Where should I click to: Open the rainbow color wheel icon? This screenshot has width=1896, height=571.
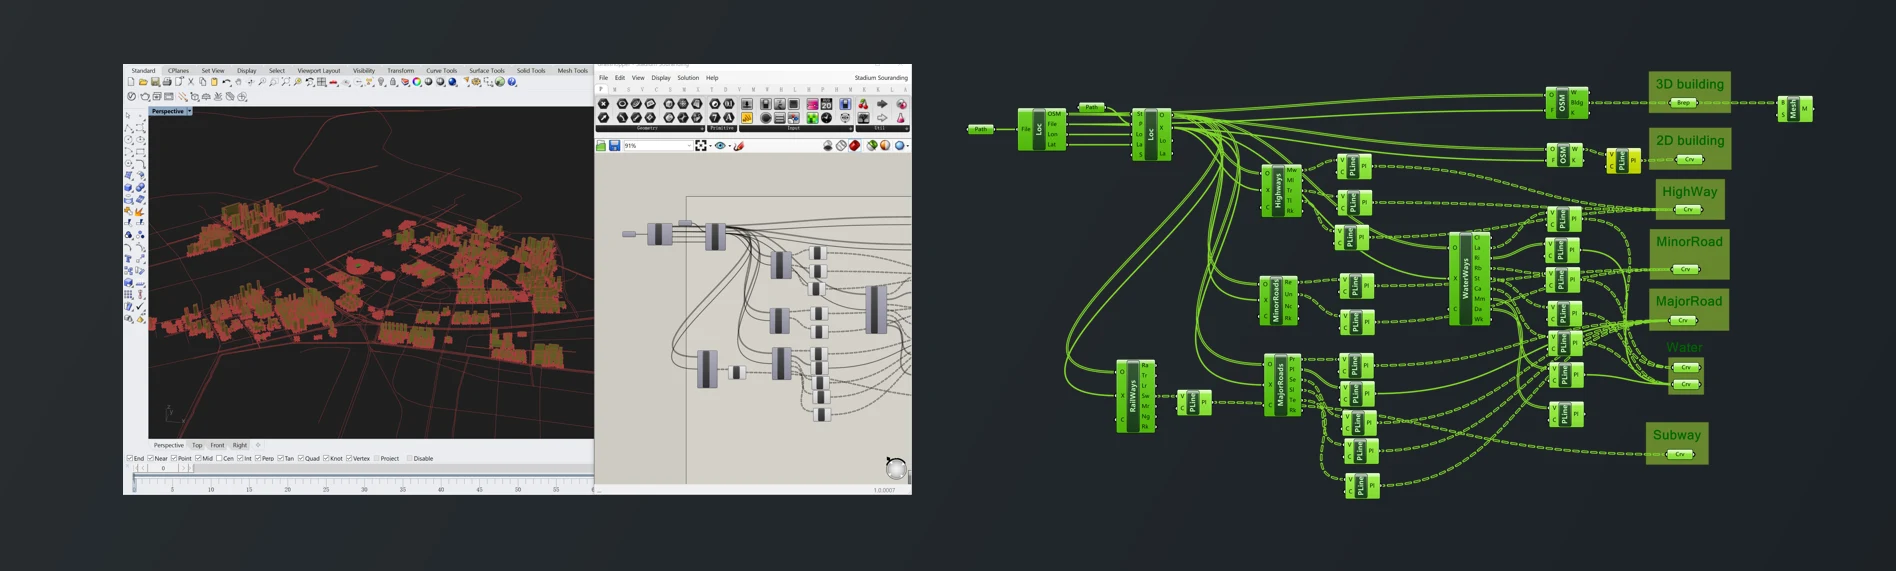(x=417, y=82)
